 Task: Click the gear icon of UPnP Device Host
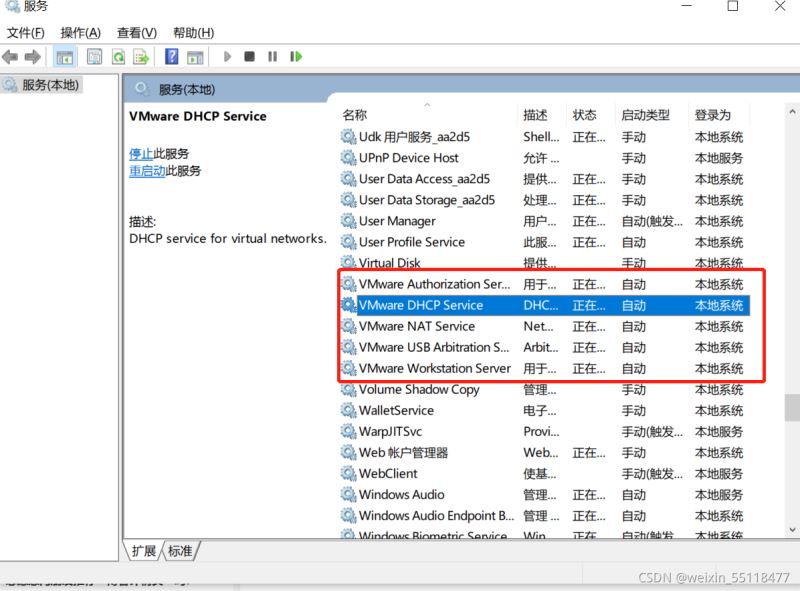tap(348, 158)
